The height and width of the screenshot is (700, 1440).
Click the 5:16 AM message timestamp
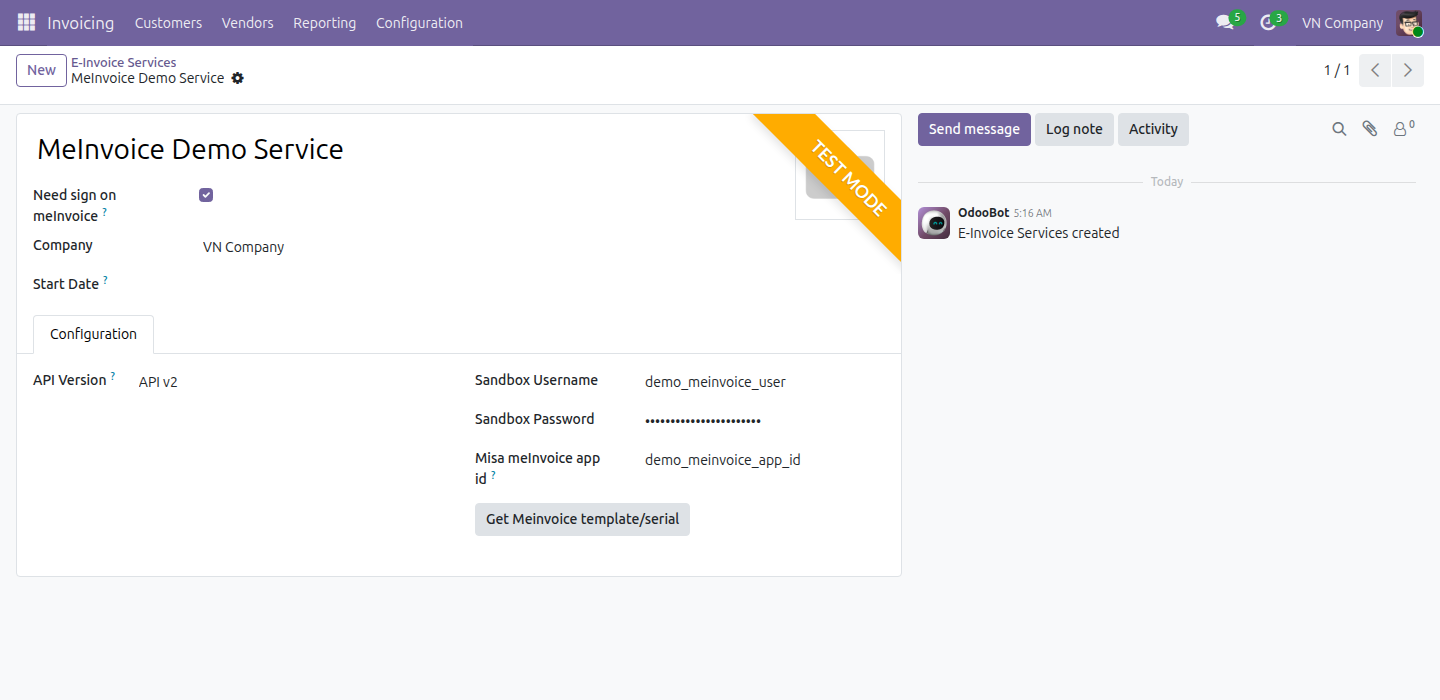click(1032, 214)
